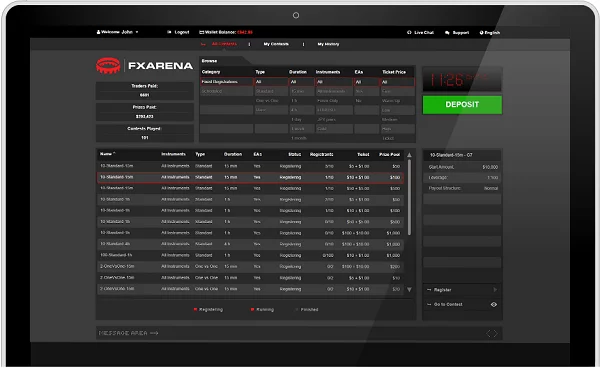This screenshot has height=368, width=600.
Task: Click the arrow icon in Register row
Action: 495,290
